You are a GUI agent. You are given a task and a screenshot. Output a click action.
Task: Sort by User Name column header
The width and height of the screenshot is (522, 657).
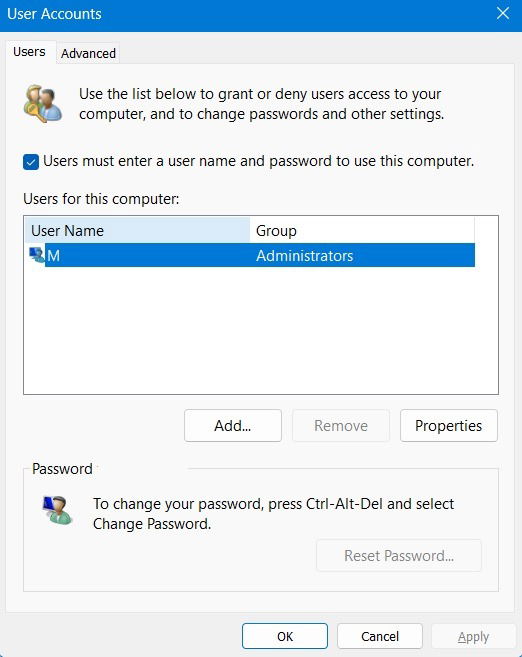[x=137, y=230]
